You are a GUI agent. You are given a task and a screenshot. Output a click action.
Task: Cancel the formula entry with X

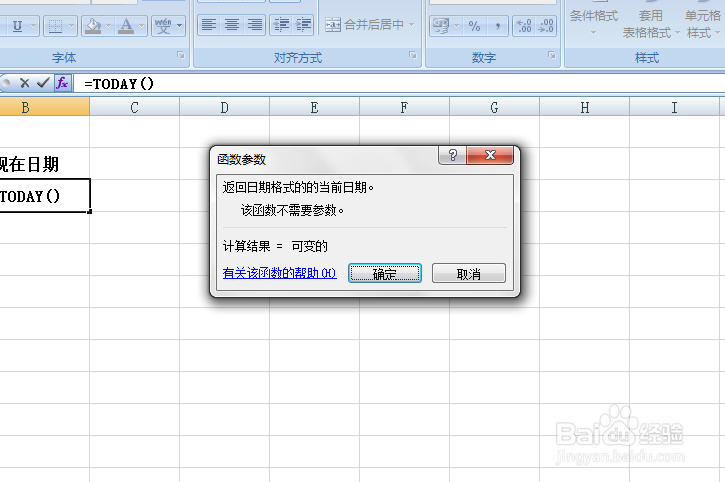point(25,83)
